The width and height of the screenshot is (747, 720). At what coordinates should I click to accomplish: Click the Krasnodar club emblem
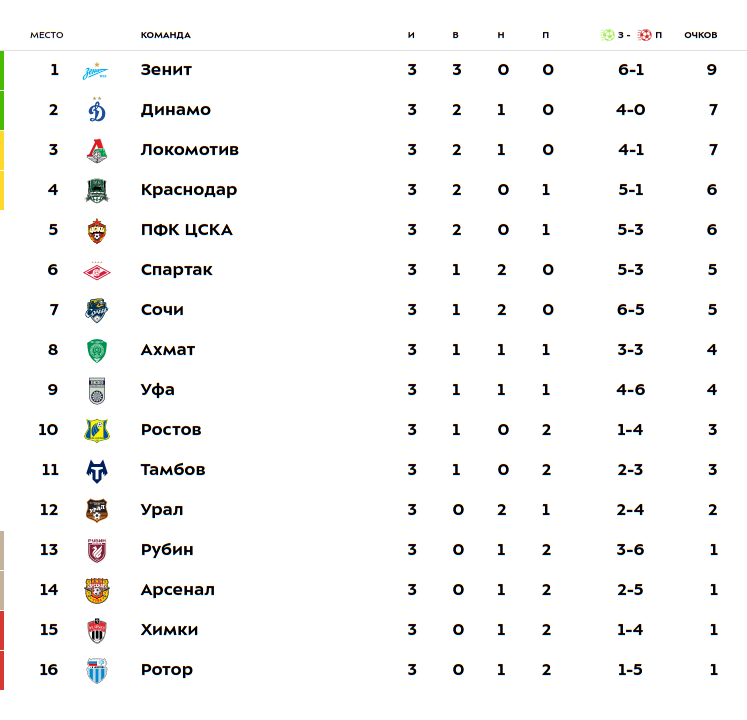pyautogui.click(x=97, y=190)
